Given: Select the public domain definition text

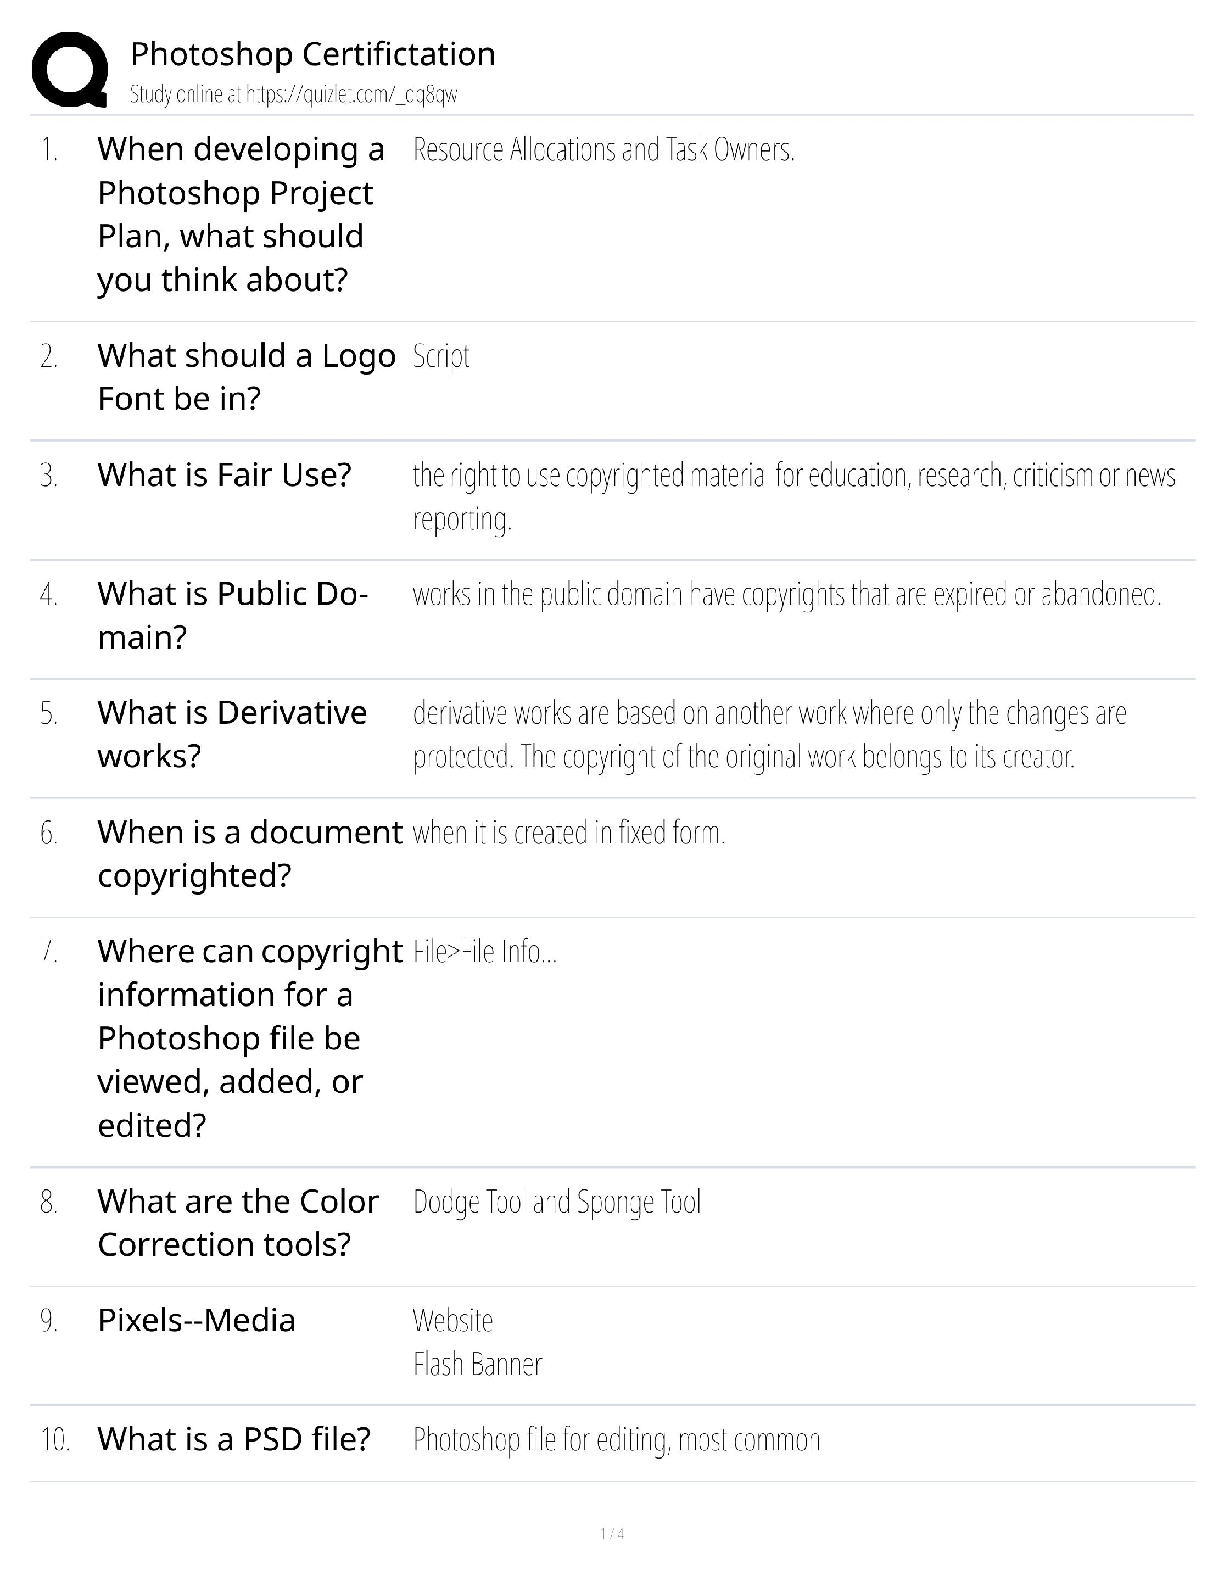Looking at the screenshot, I should (x=786, y=595).
